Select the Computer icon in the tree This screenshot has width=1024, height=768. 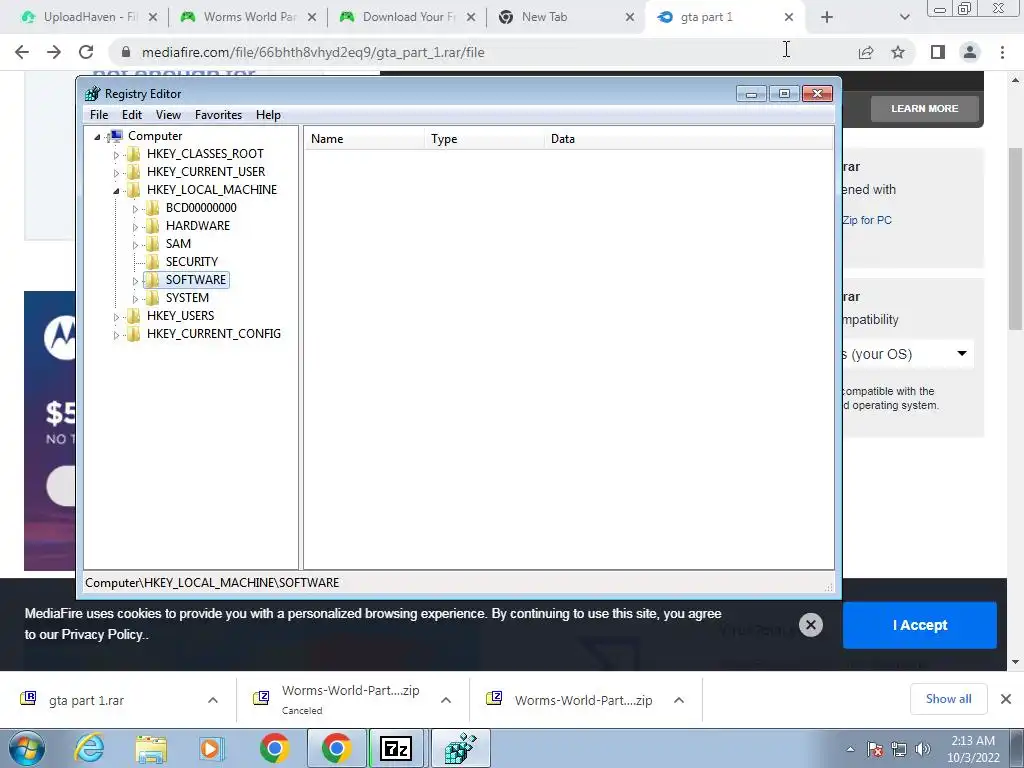pos(116,136)
